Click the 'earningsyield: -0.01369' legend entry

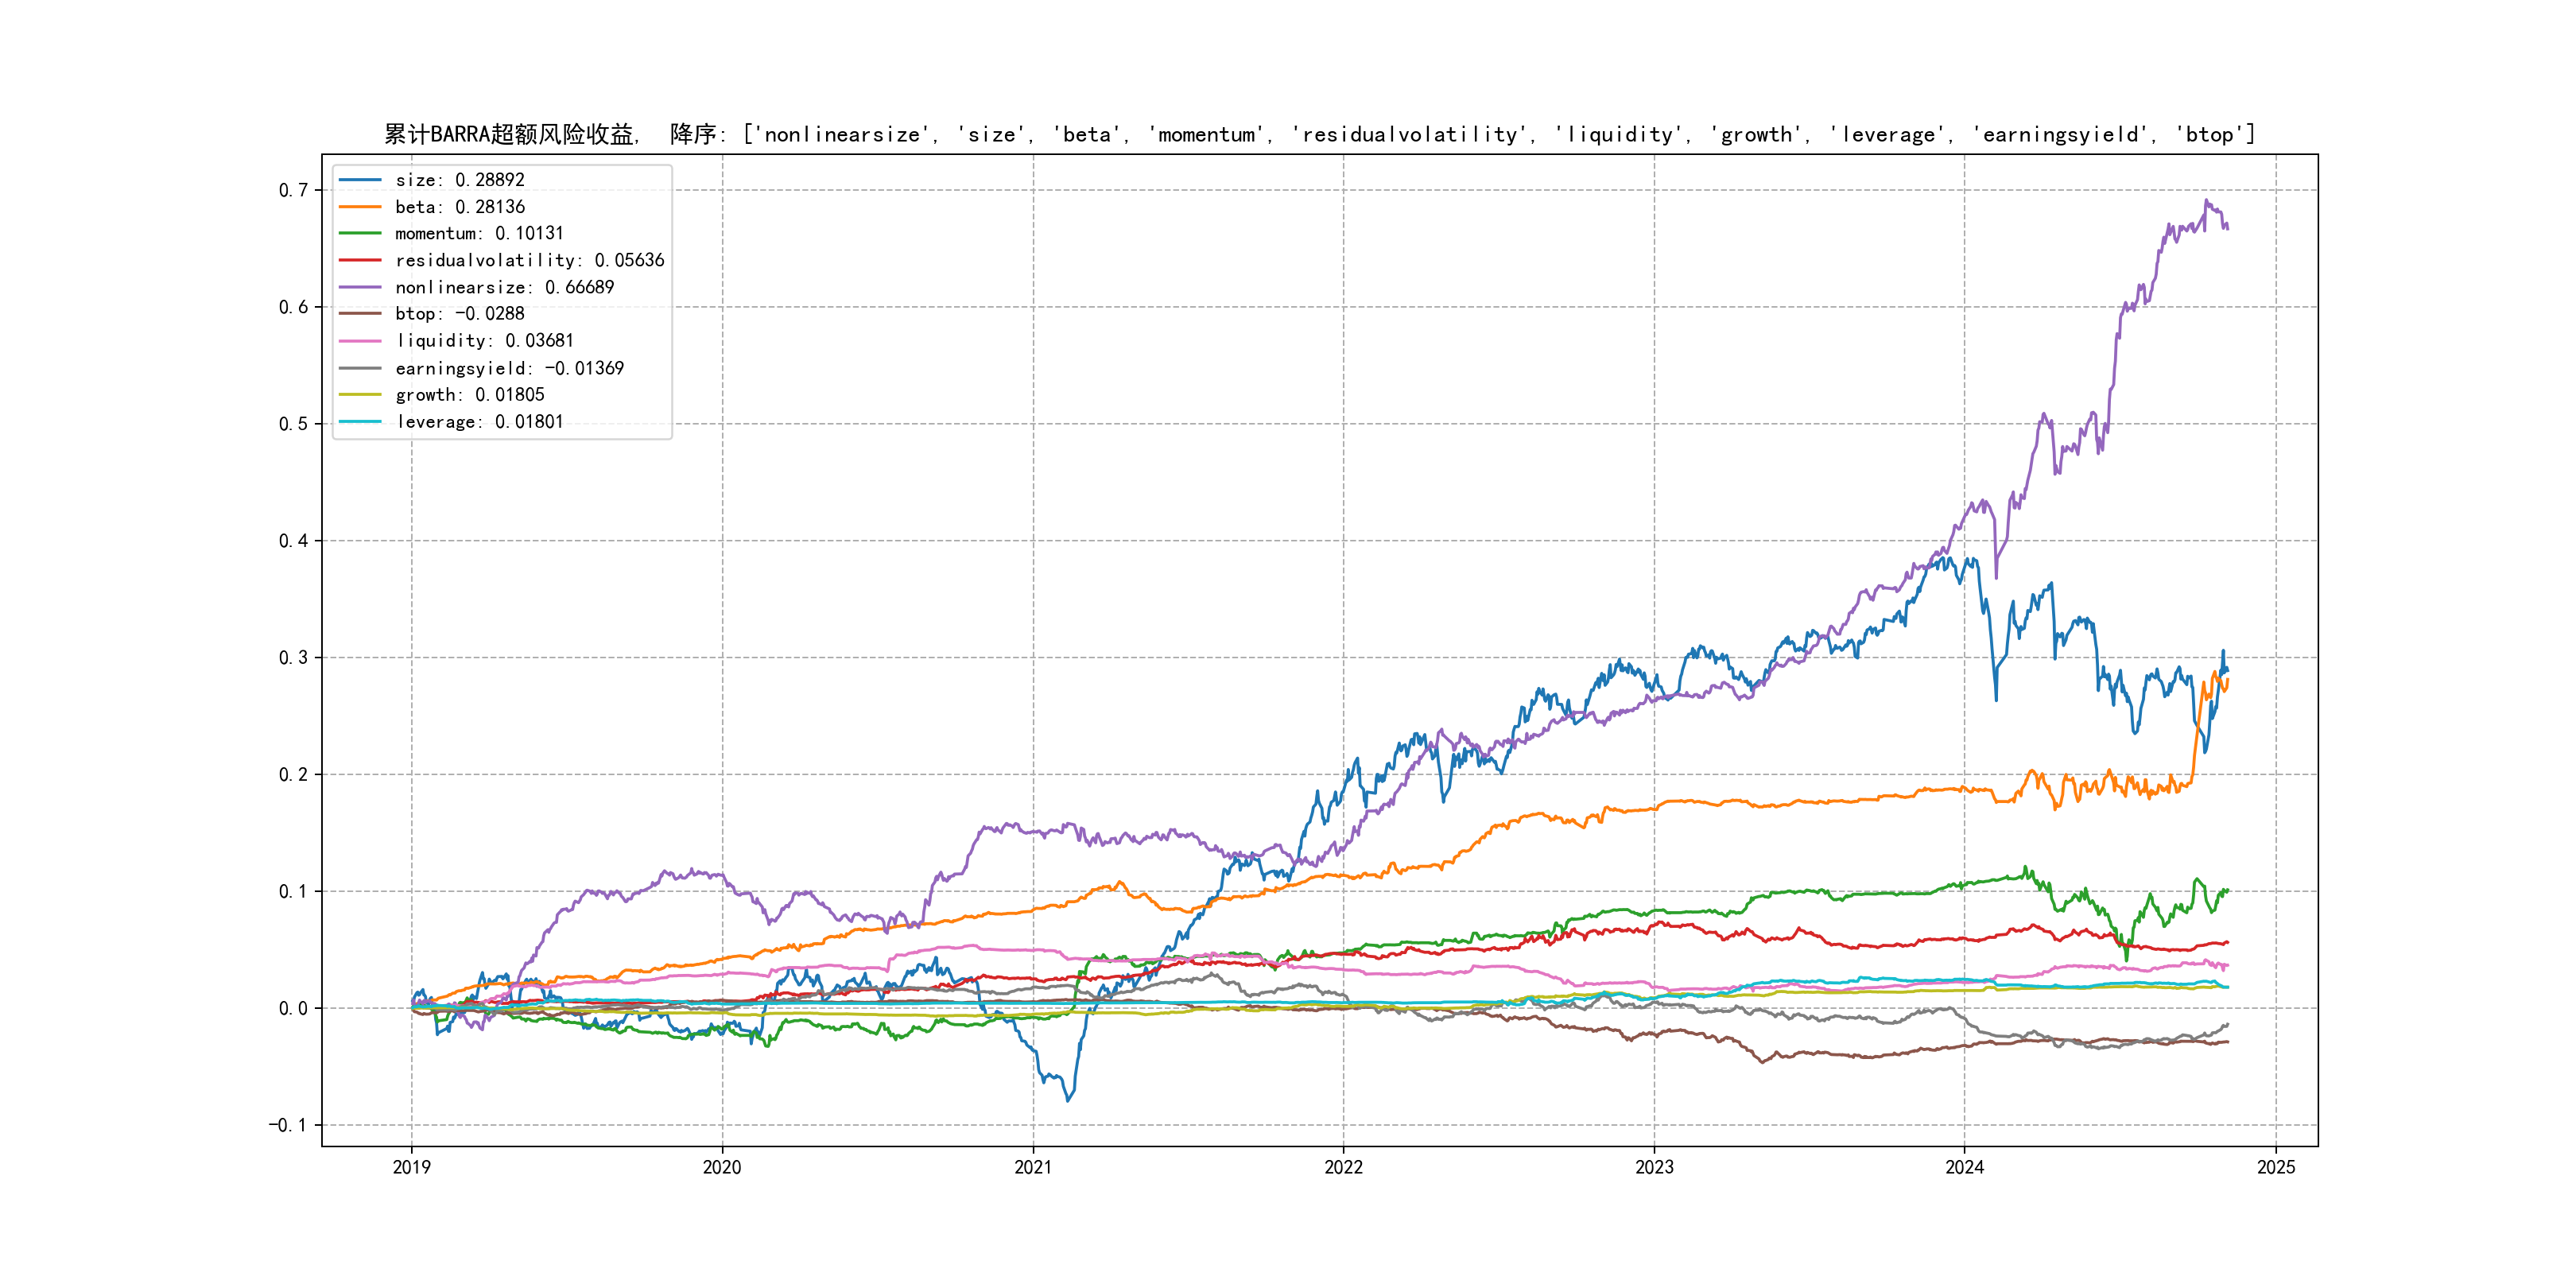tap(509, 368)
